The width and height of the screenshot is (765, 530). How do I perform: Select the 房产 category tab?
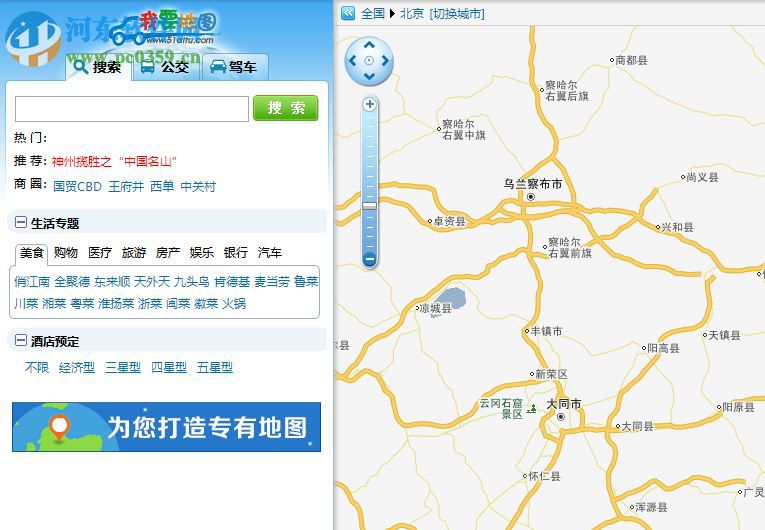(168, 252)
